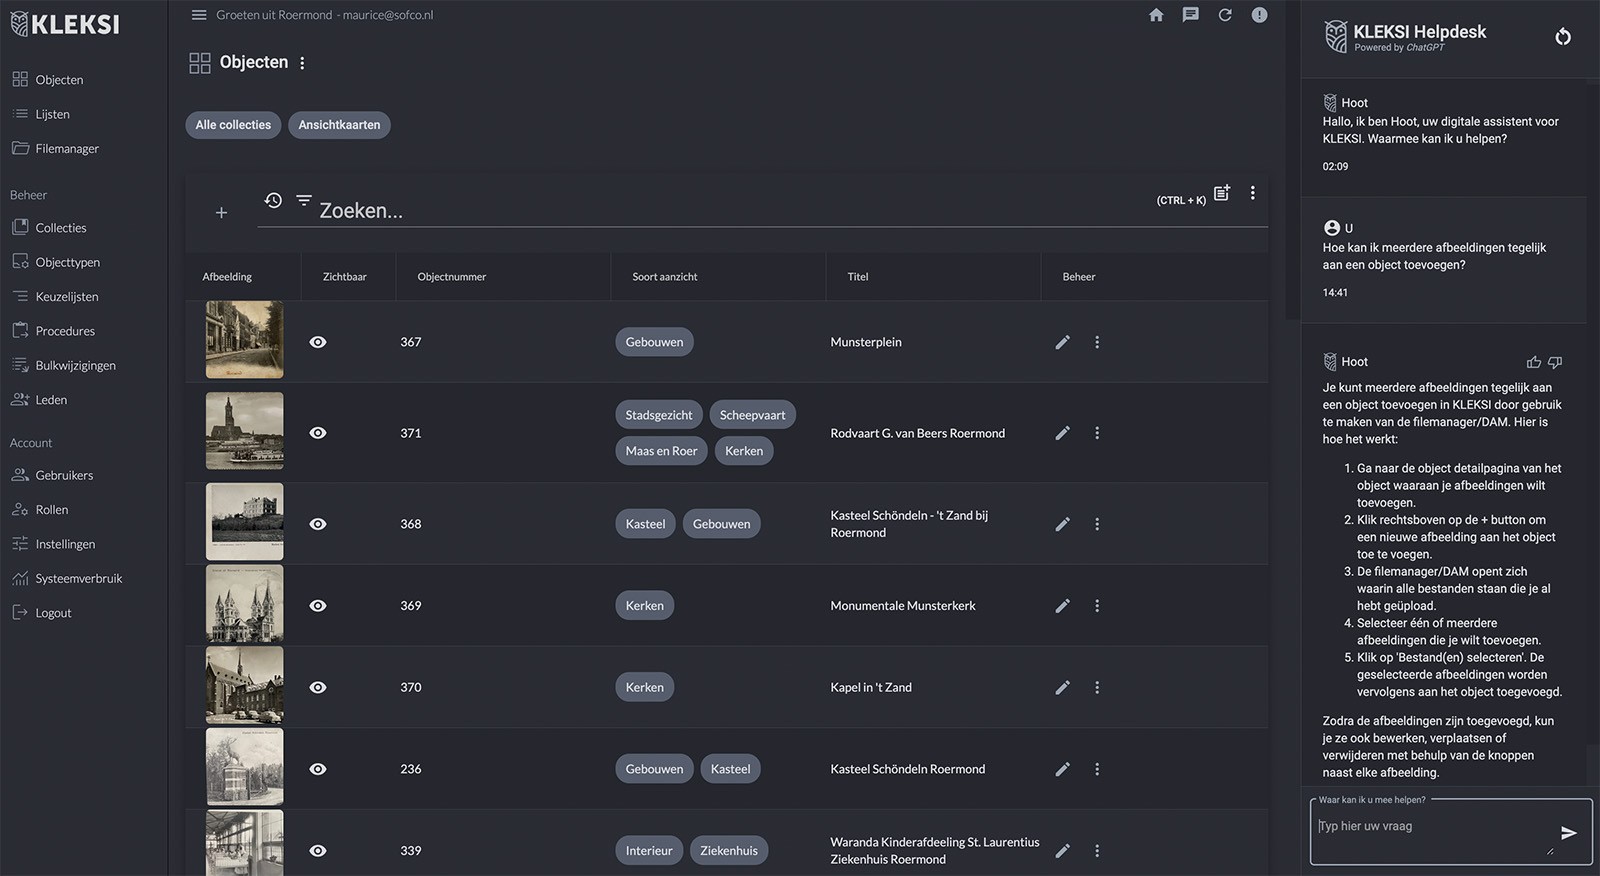The width and height of the screenshot is (1600, 876).
Task: Expand the search bar three-dot options menu
Action: point(1252,193)
